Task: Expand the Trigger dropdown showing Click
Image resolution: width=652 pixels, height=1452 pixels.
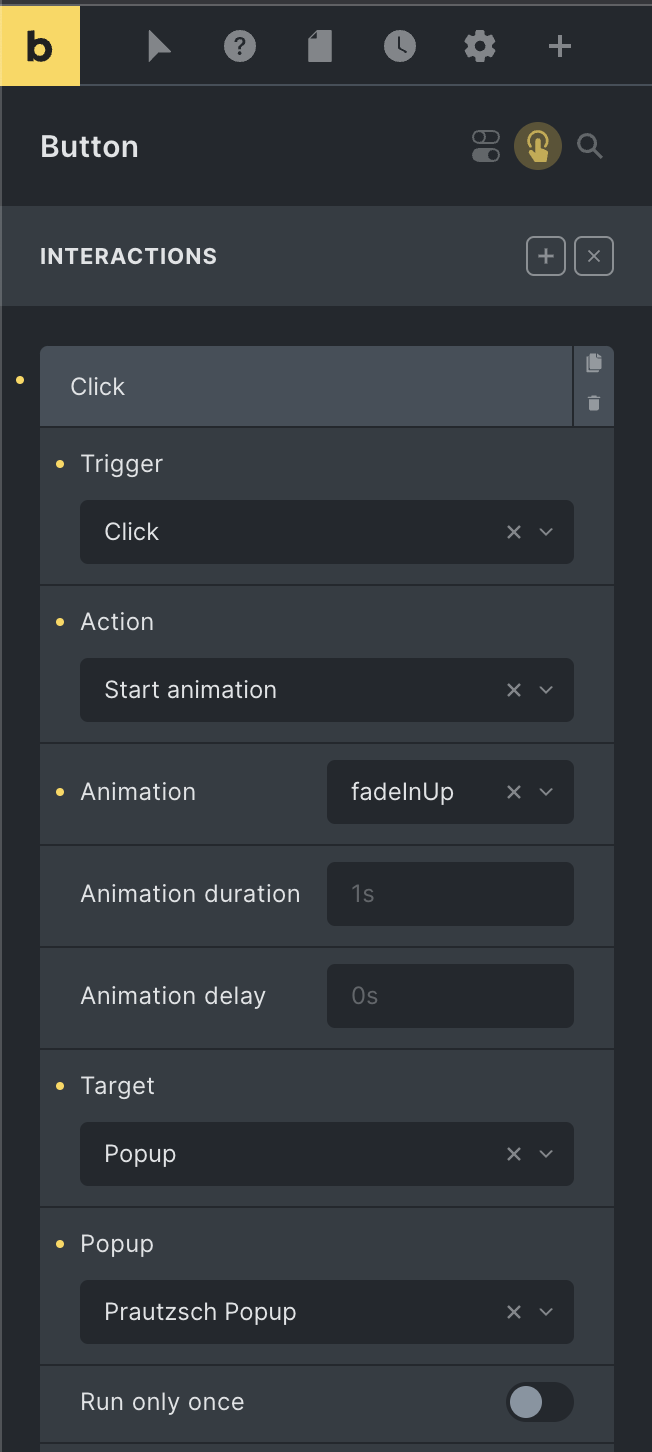Action: point(327,532)
